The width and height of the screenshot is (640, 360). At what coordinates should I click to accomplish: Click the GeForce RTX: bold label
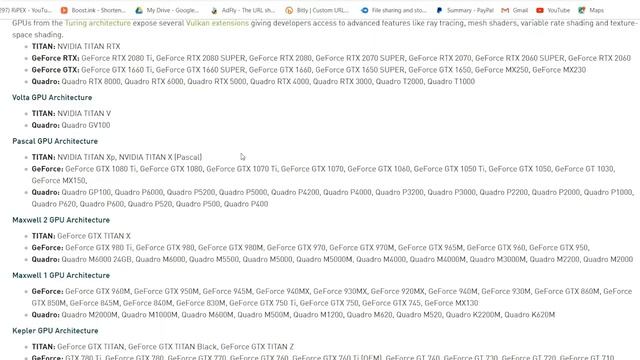pos(56,58)
